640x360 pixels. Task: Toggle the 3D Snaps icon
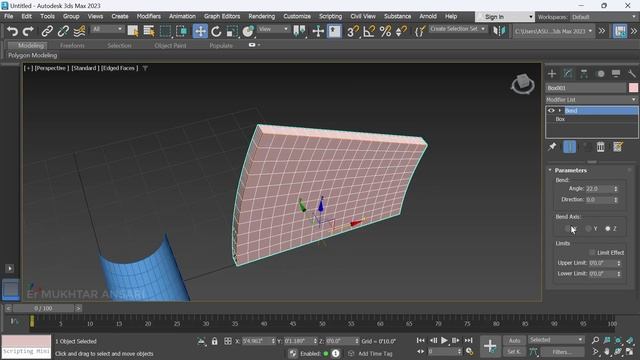click(x=353, y=31)
